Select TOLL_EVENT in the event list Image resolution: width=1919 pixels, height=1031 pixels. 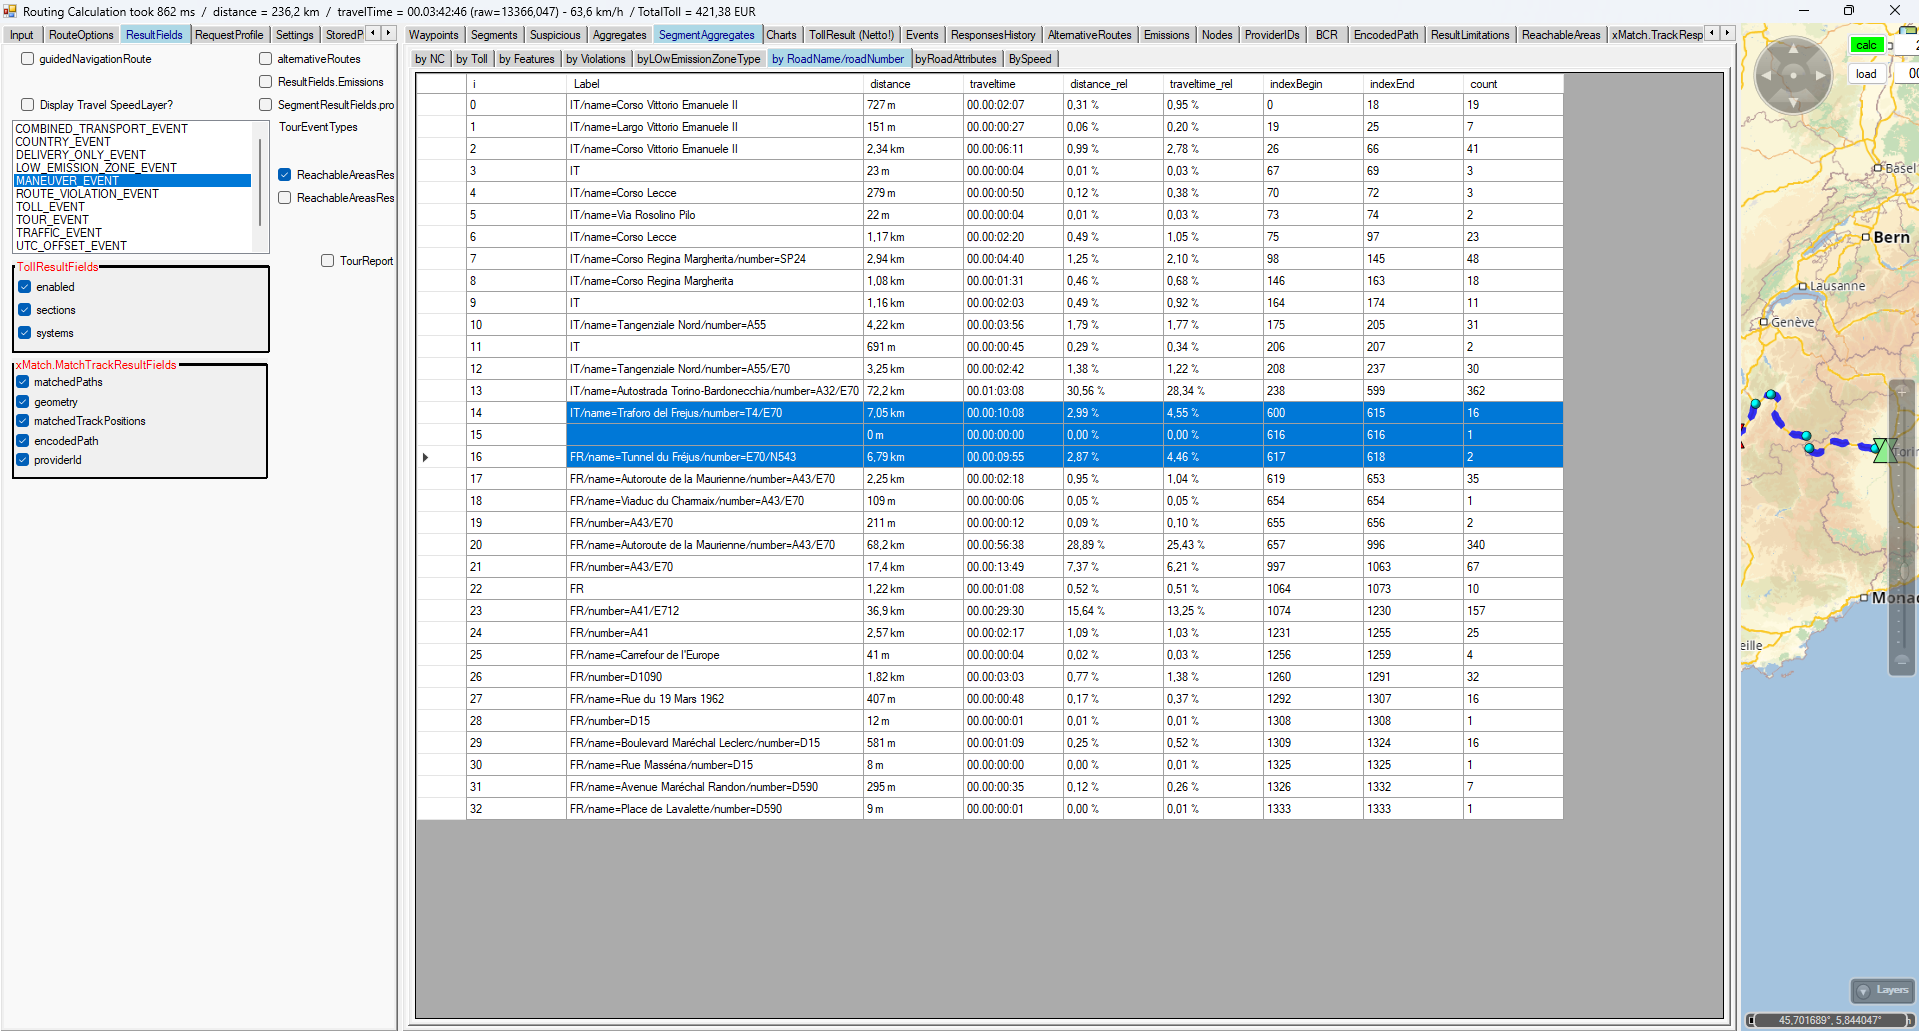pos(50,207)
